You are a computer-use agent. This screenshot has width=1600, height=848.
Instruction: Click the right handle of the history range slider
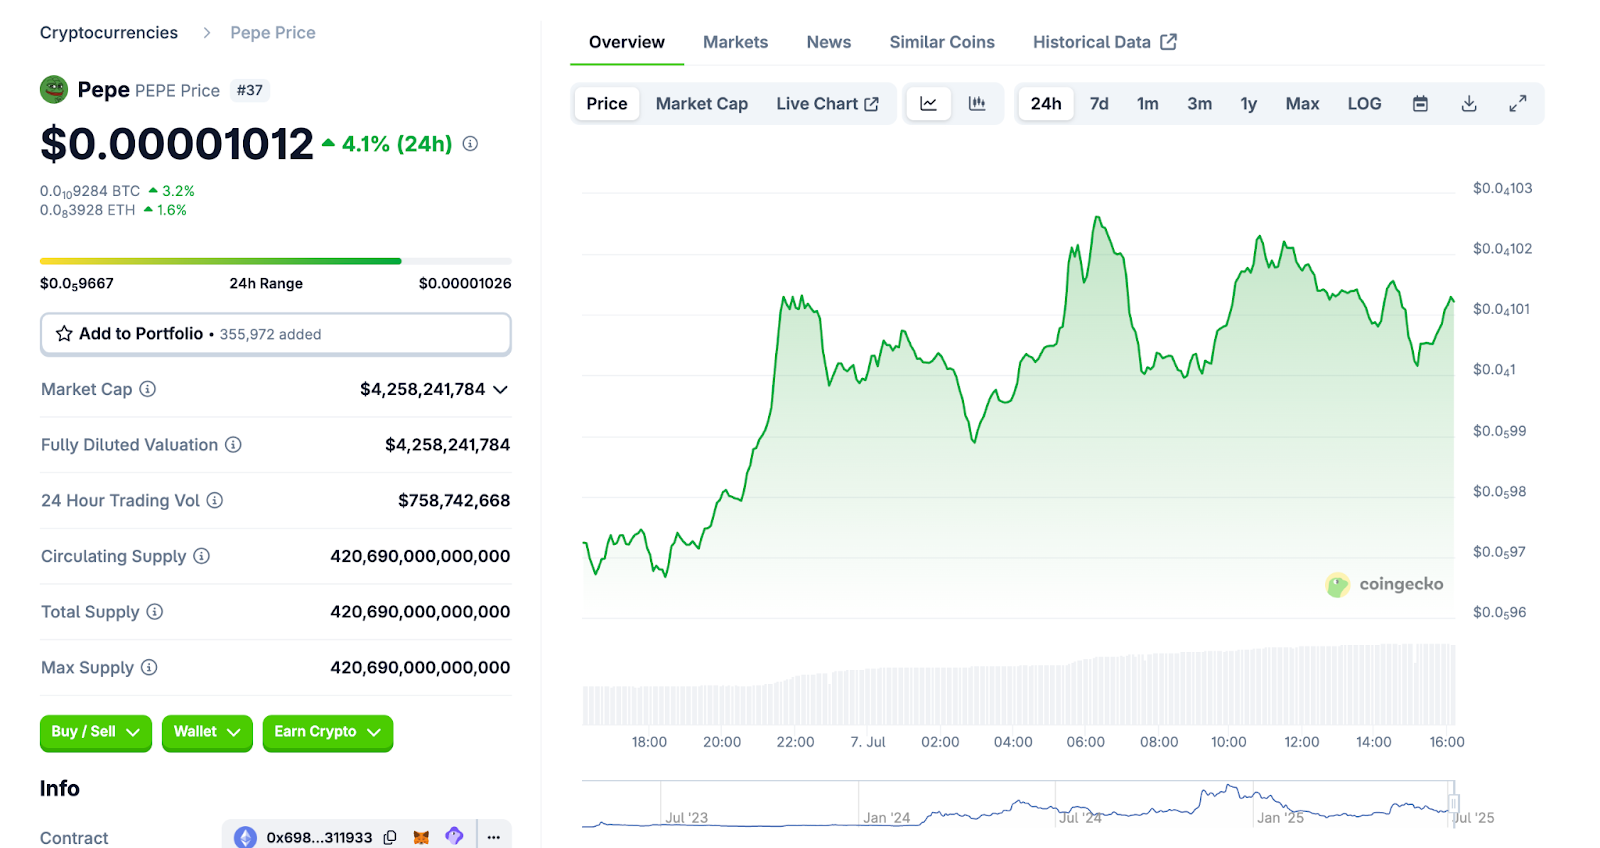[1454, 803]
